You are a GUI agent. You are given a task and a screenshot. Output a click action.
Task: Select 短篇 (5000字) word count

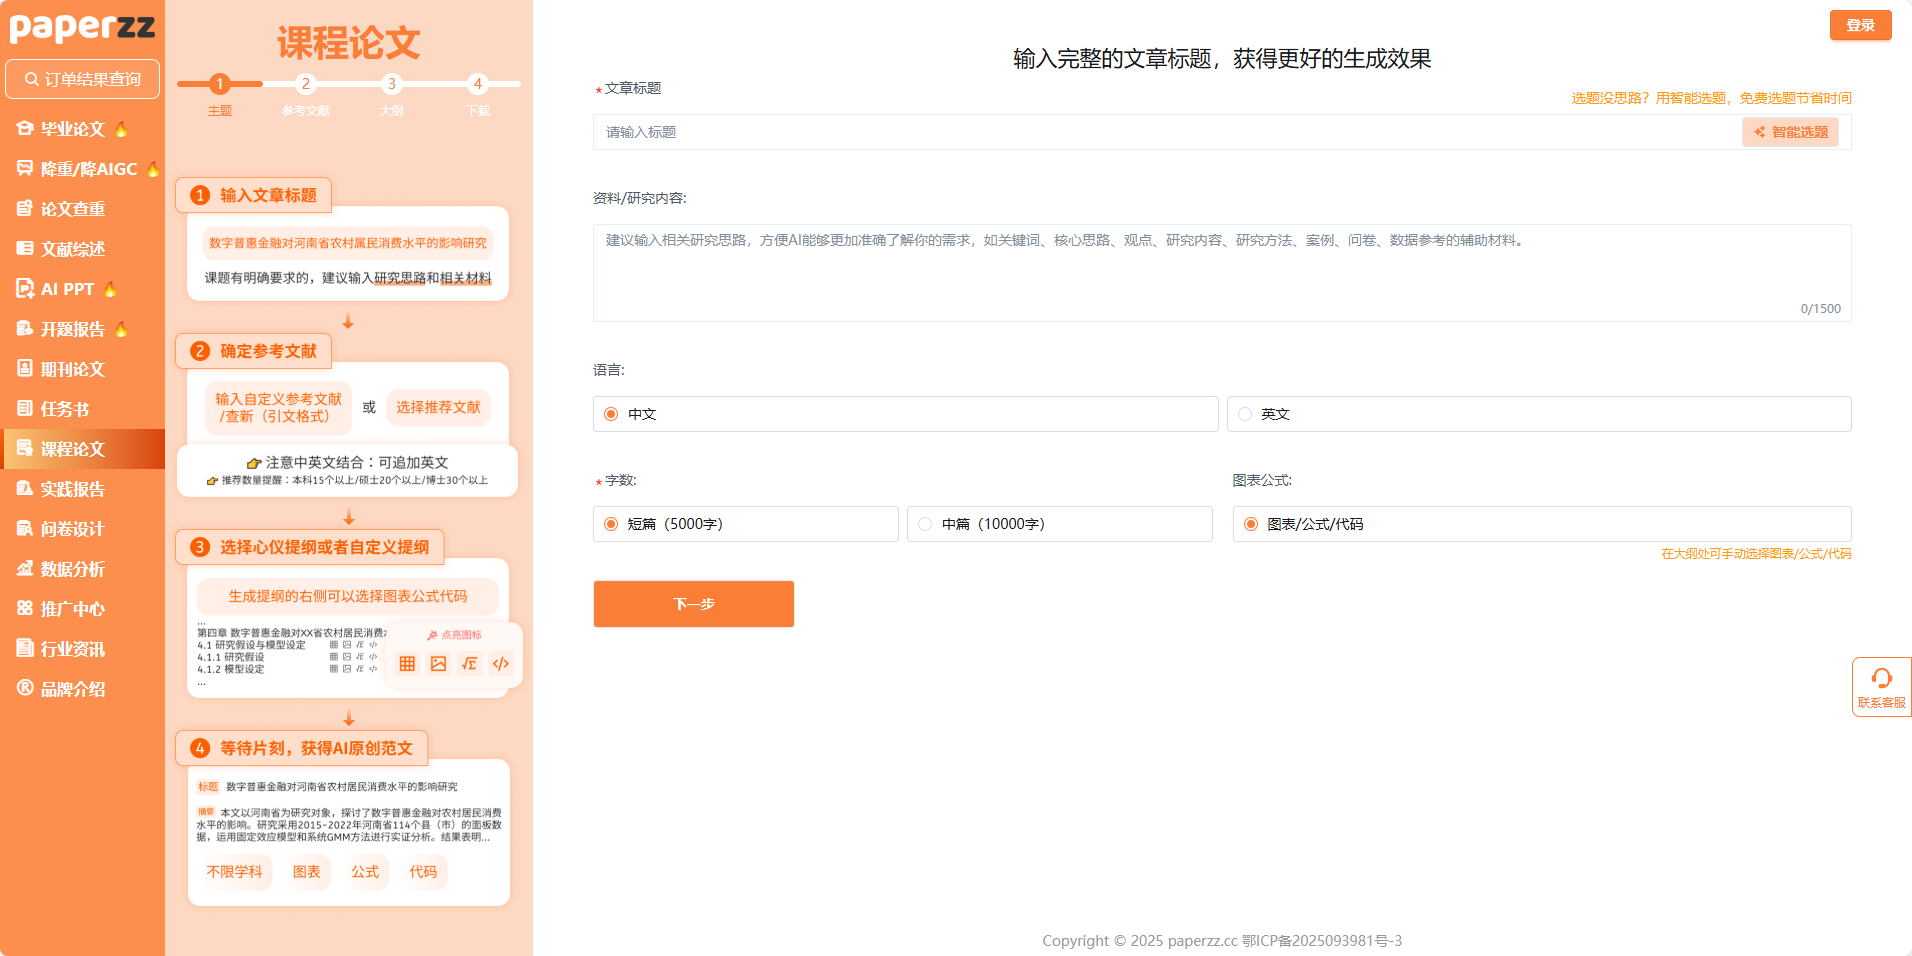click(x=611, y=524)
